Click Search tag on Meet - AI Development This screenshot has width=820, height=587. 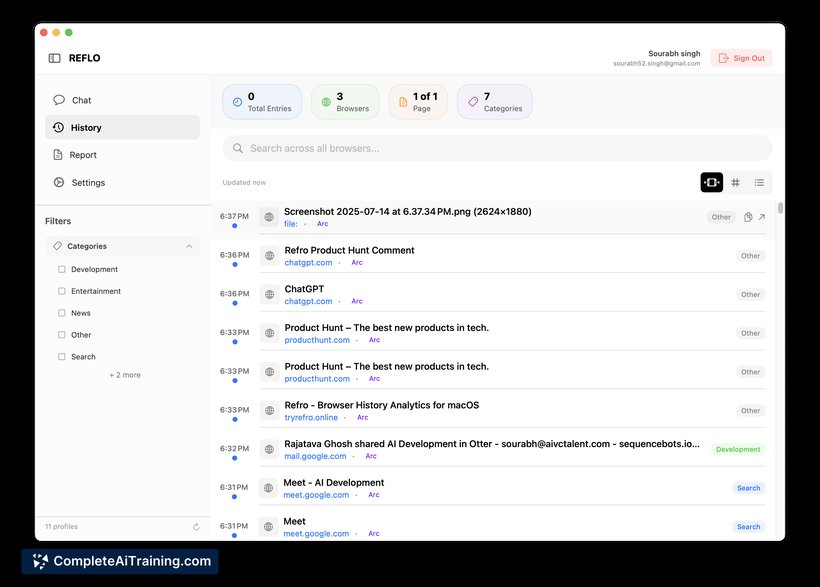748,488
